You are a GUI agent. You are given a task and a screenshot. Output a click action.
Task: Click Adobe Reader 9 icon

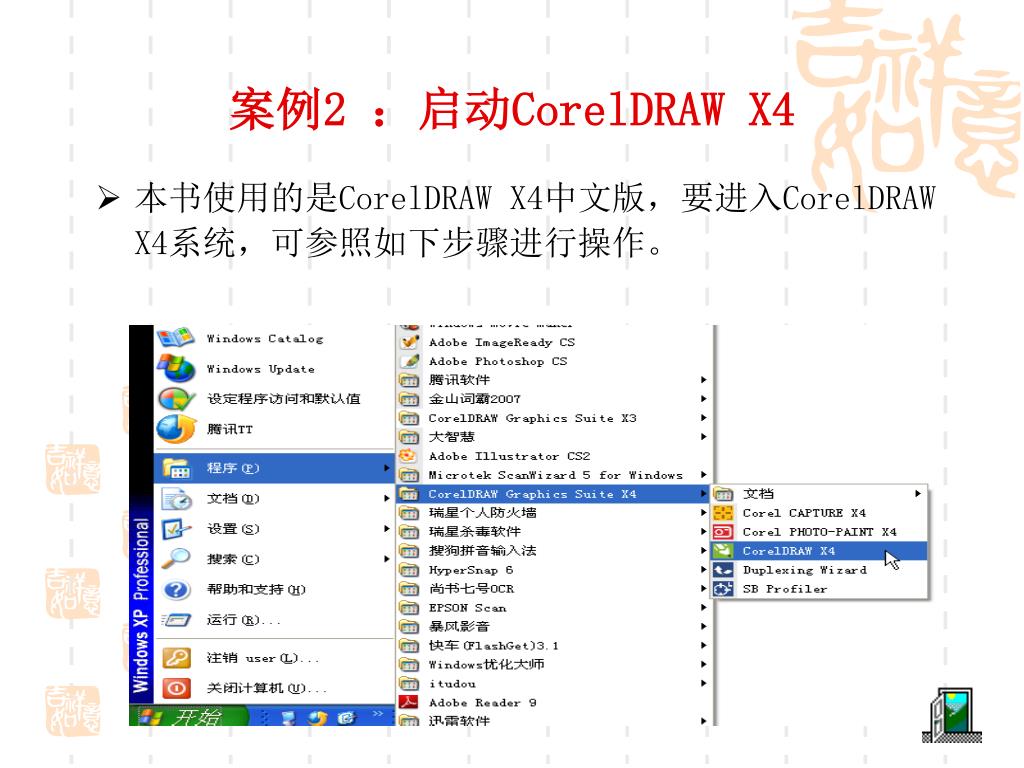pyautogui.click(x=409, y=702)
